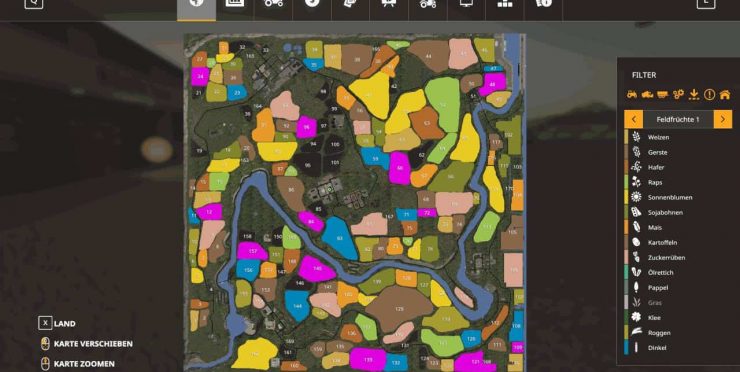Switch to the map globe tab

pyautogui.click(x=196, y=4)
